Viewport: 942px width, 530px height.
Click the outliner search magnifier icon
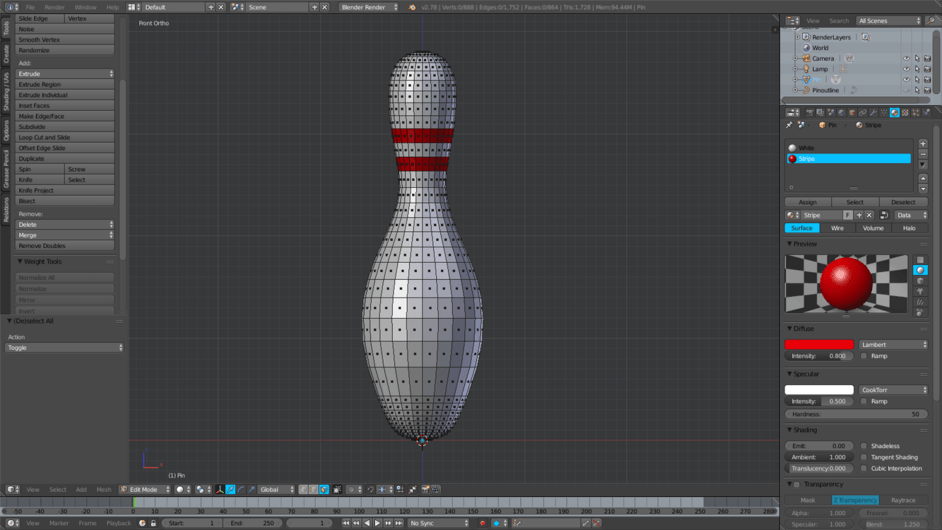[932, 21]
